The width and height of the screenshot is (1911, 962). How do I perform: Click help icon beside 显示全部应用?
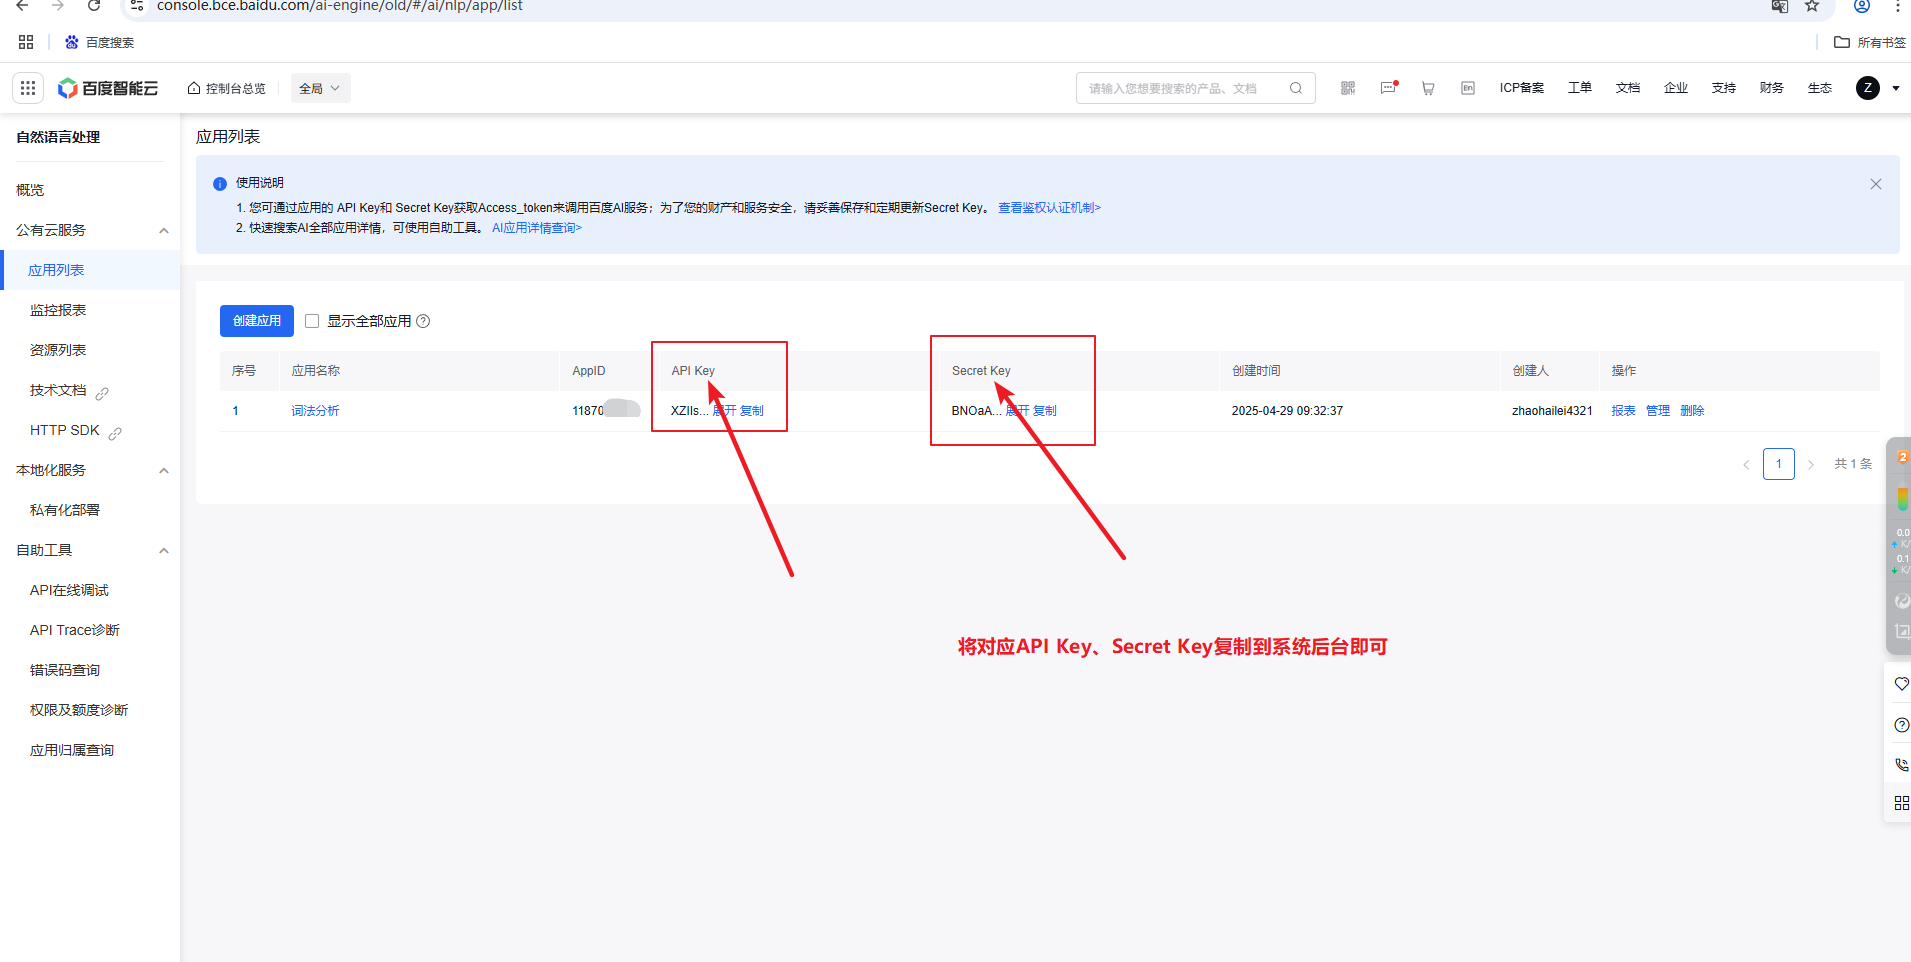click(x=423, y=321)
